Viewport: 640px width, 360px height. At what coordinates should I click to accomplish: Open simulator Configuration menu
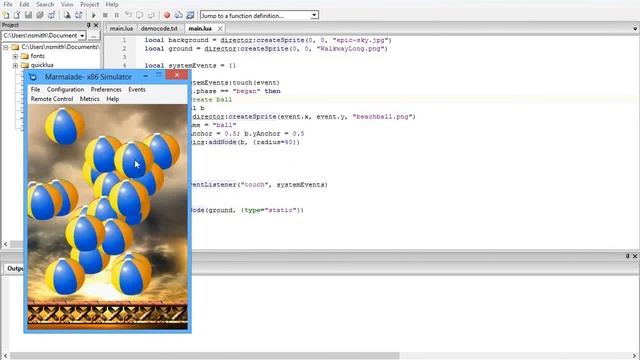coord(65,89)
